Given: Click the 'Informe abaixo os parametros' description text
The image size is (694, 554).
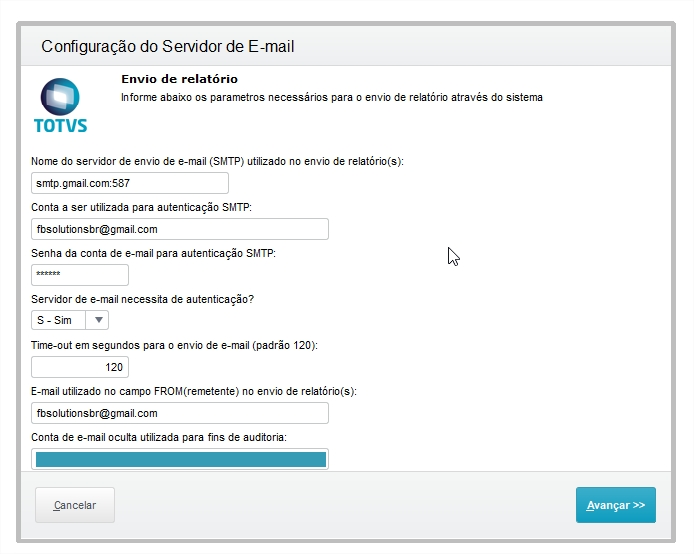Looking at the screenshot, I should pos(331,98).
